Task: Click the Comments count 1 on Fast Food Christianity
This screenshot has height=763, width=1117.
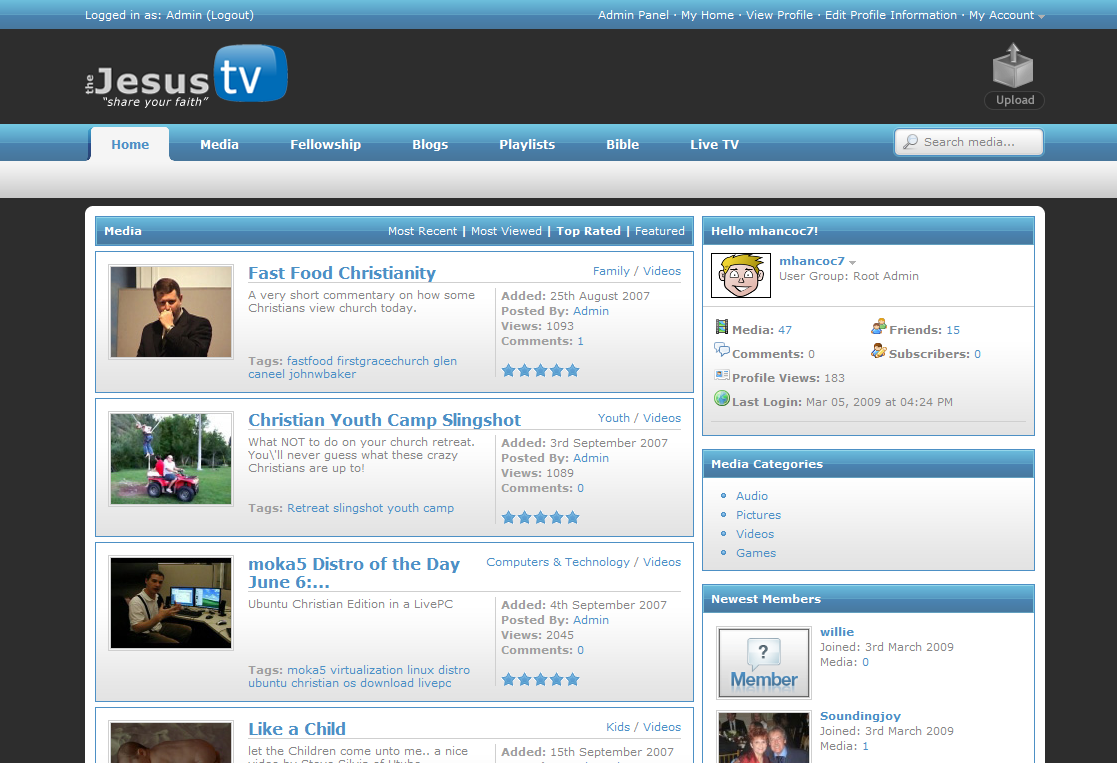Action: coord(580,341)
